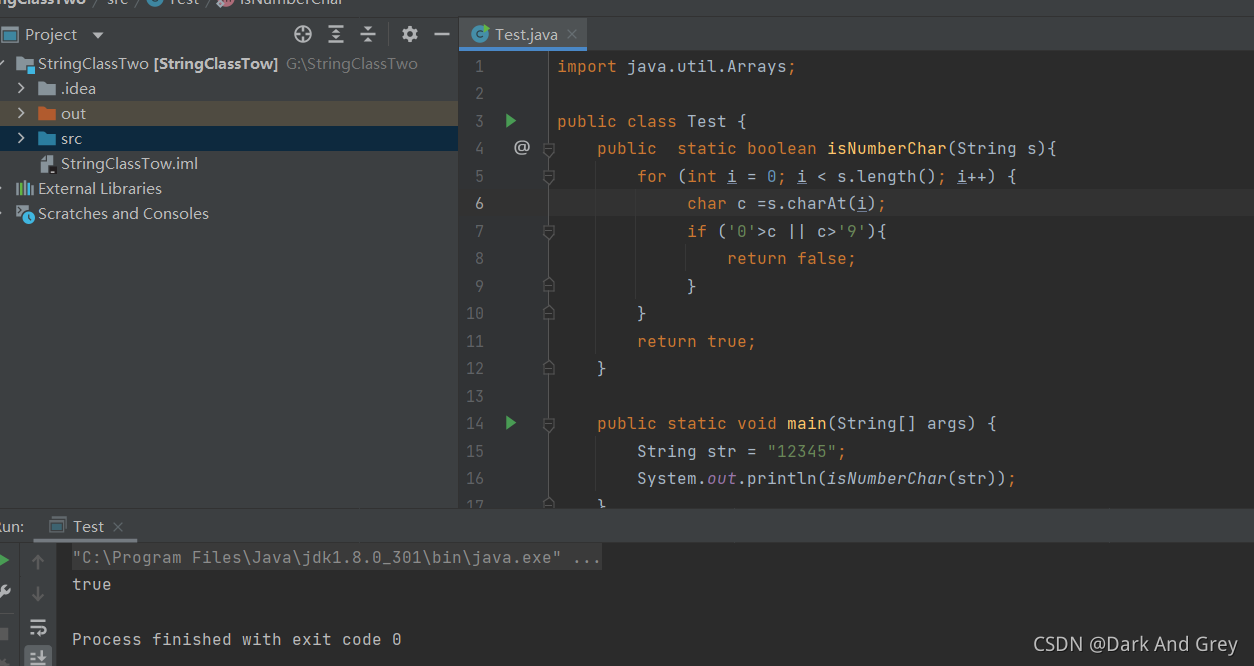Click Expand All in Project toolbar
Screen dimensions: 1254x666
coord(336,34)
